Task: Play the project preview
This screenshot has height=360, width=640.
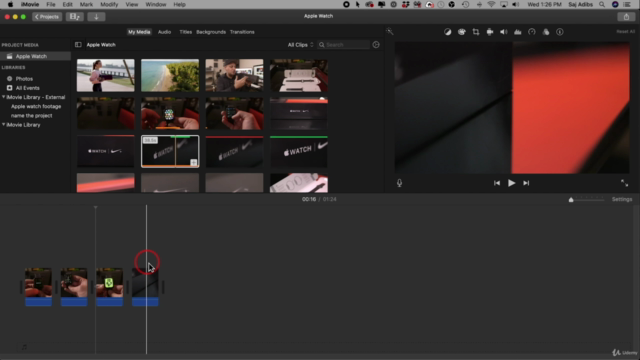Action: point(511,183)
